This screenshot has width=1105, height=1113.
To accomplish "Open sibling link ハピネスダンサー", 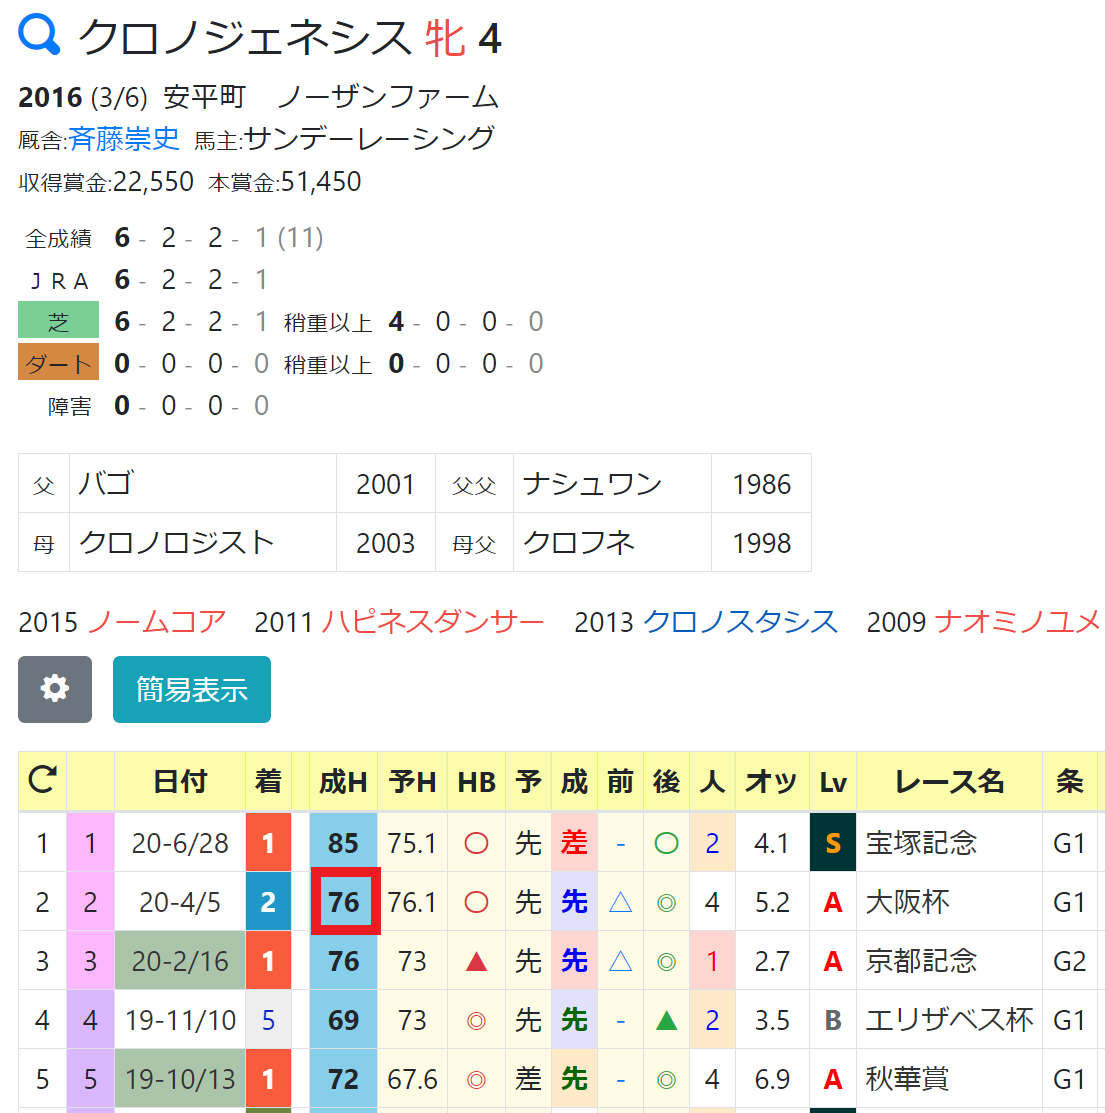I will (x=432, y=622).
